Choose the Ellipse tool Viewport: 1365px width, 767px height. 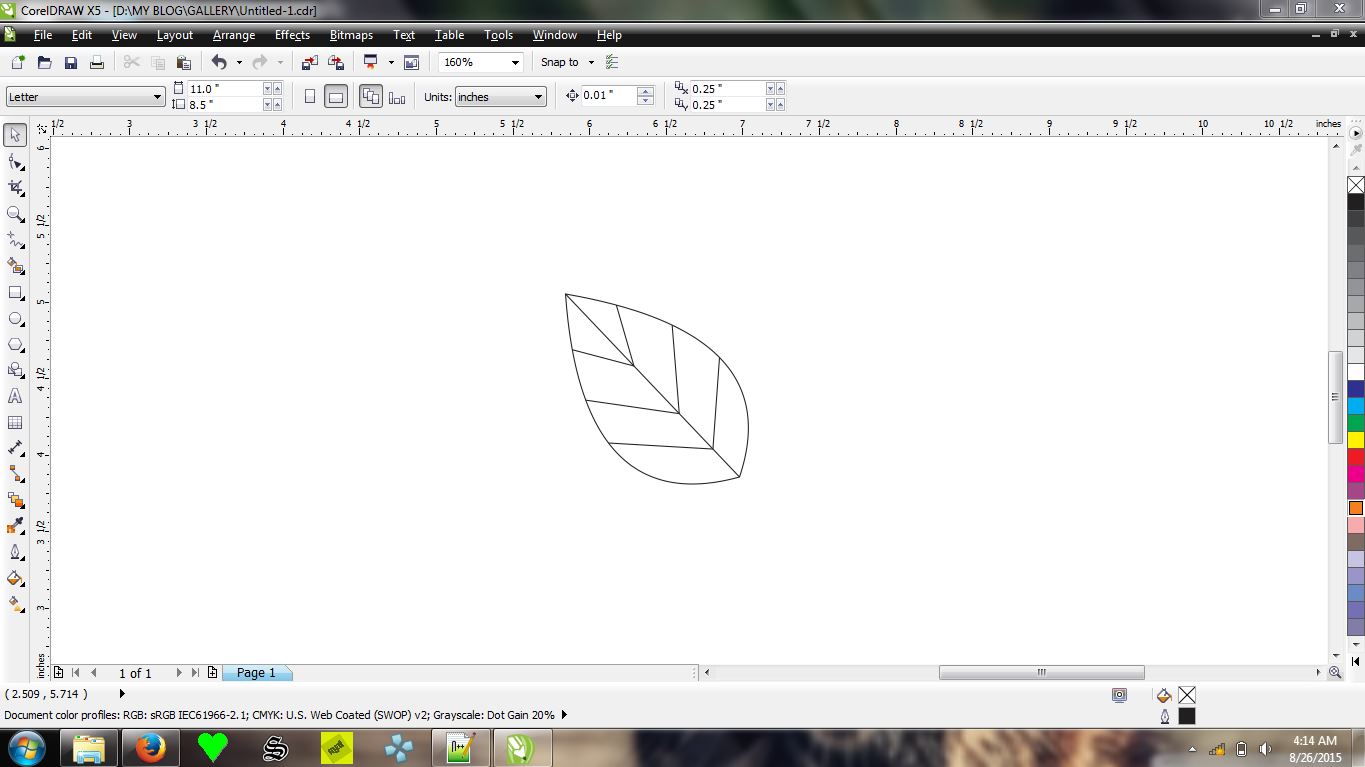15,318
